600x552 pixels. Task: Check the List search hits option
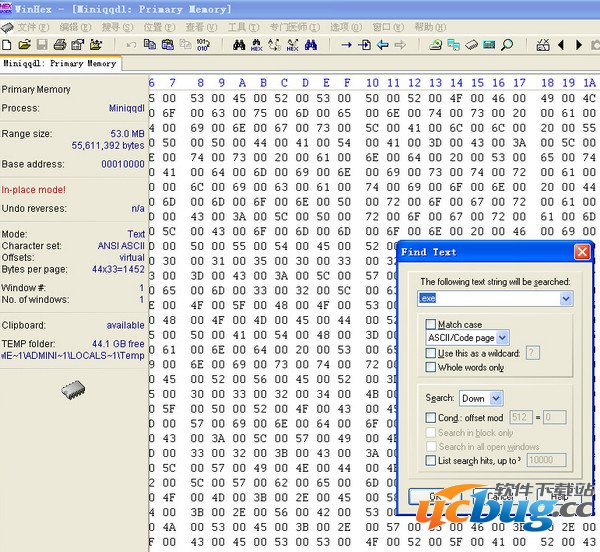[x=431, y=460]
